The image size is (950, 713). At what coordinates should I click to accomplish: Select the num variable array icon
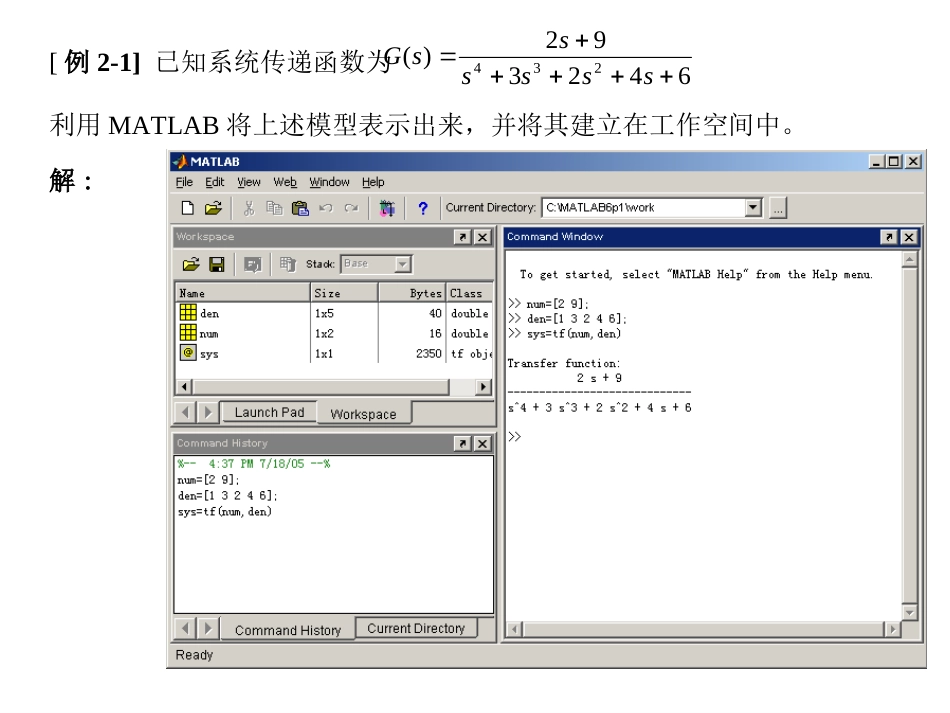click(188, 333)
